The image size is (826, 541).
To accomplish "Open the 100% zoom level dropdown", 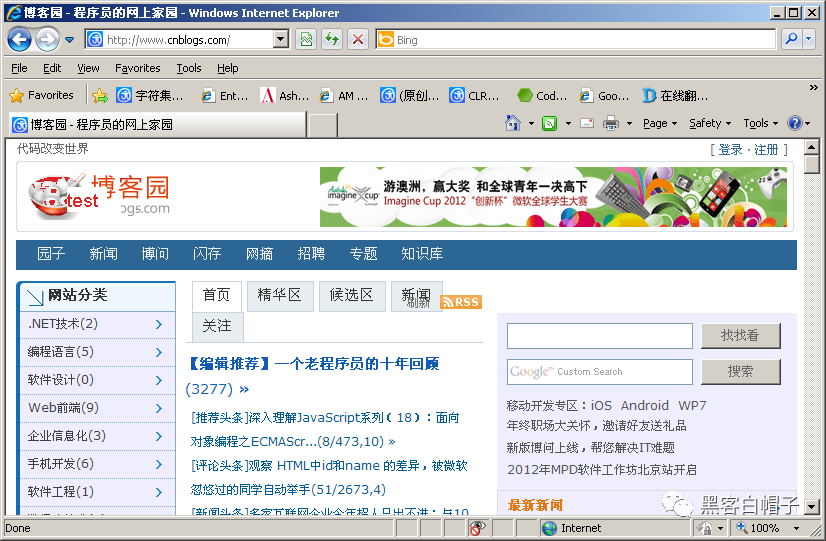I will tap(796, 528).
